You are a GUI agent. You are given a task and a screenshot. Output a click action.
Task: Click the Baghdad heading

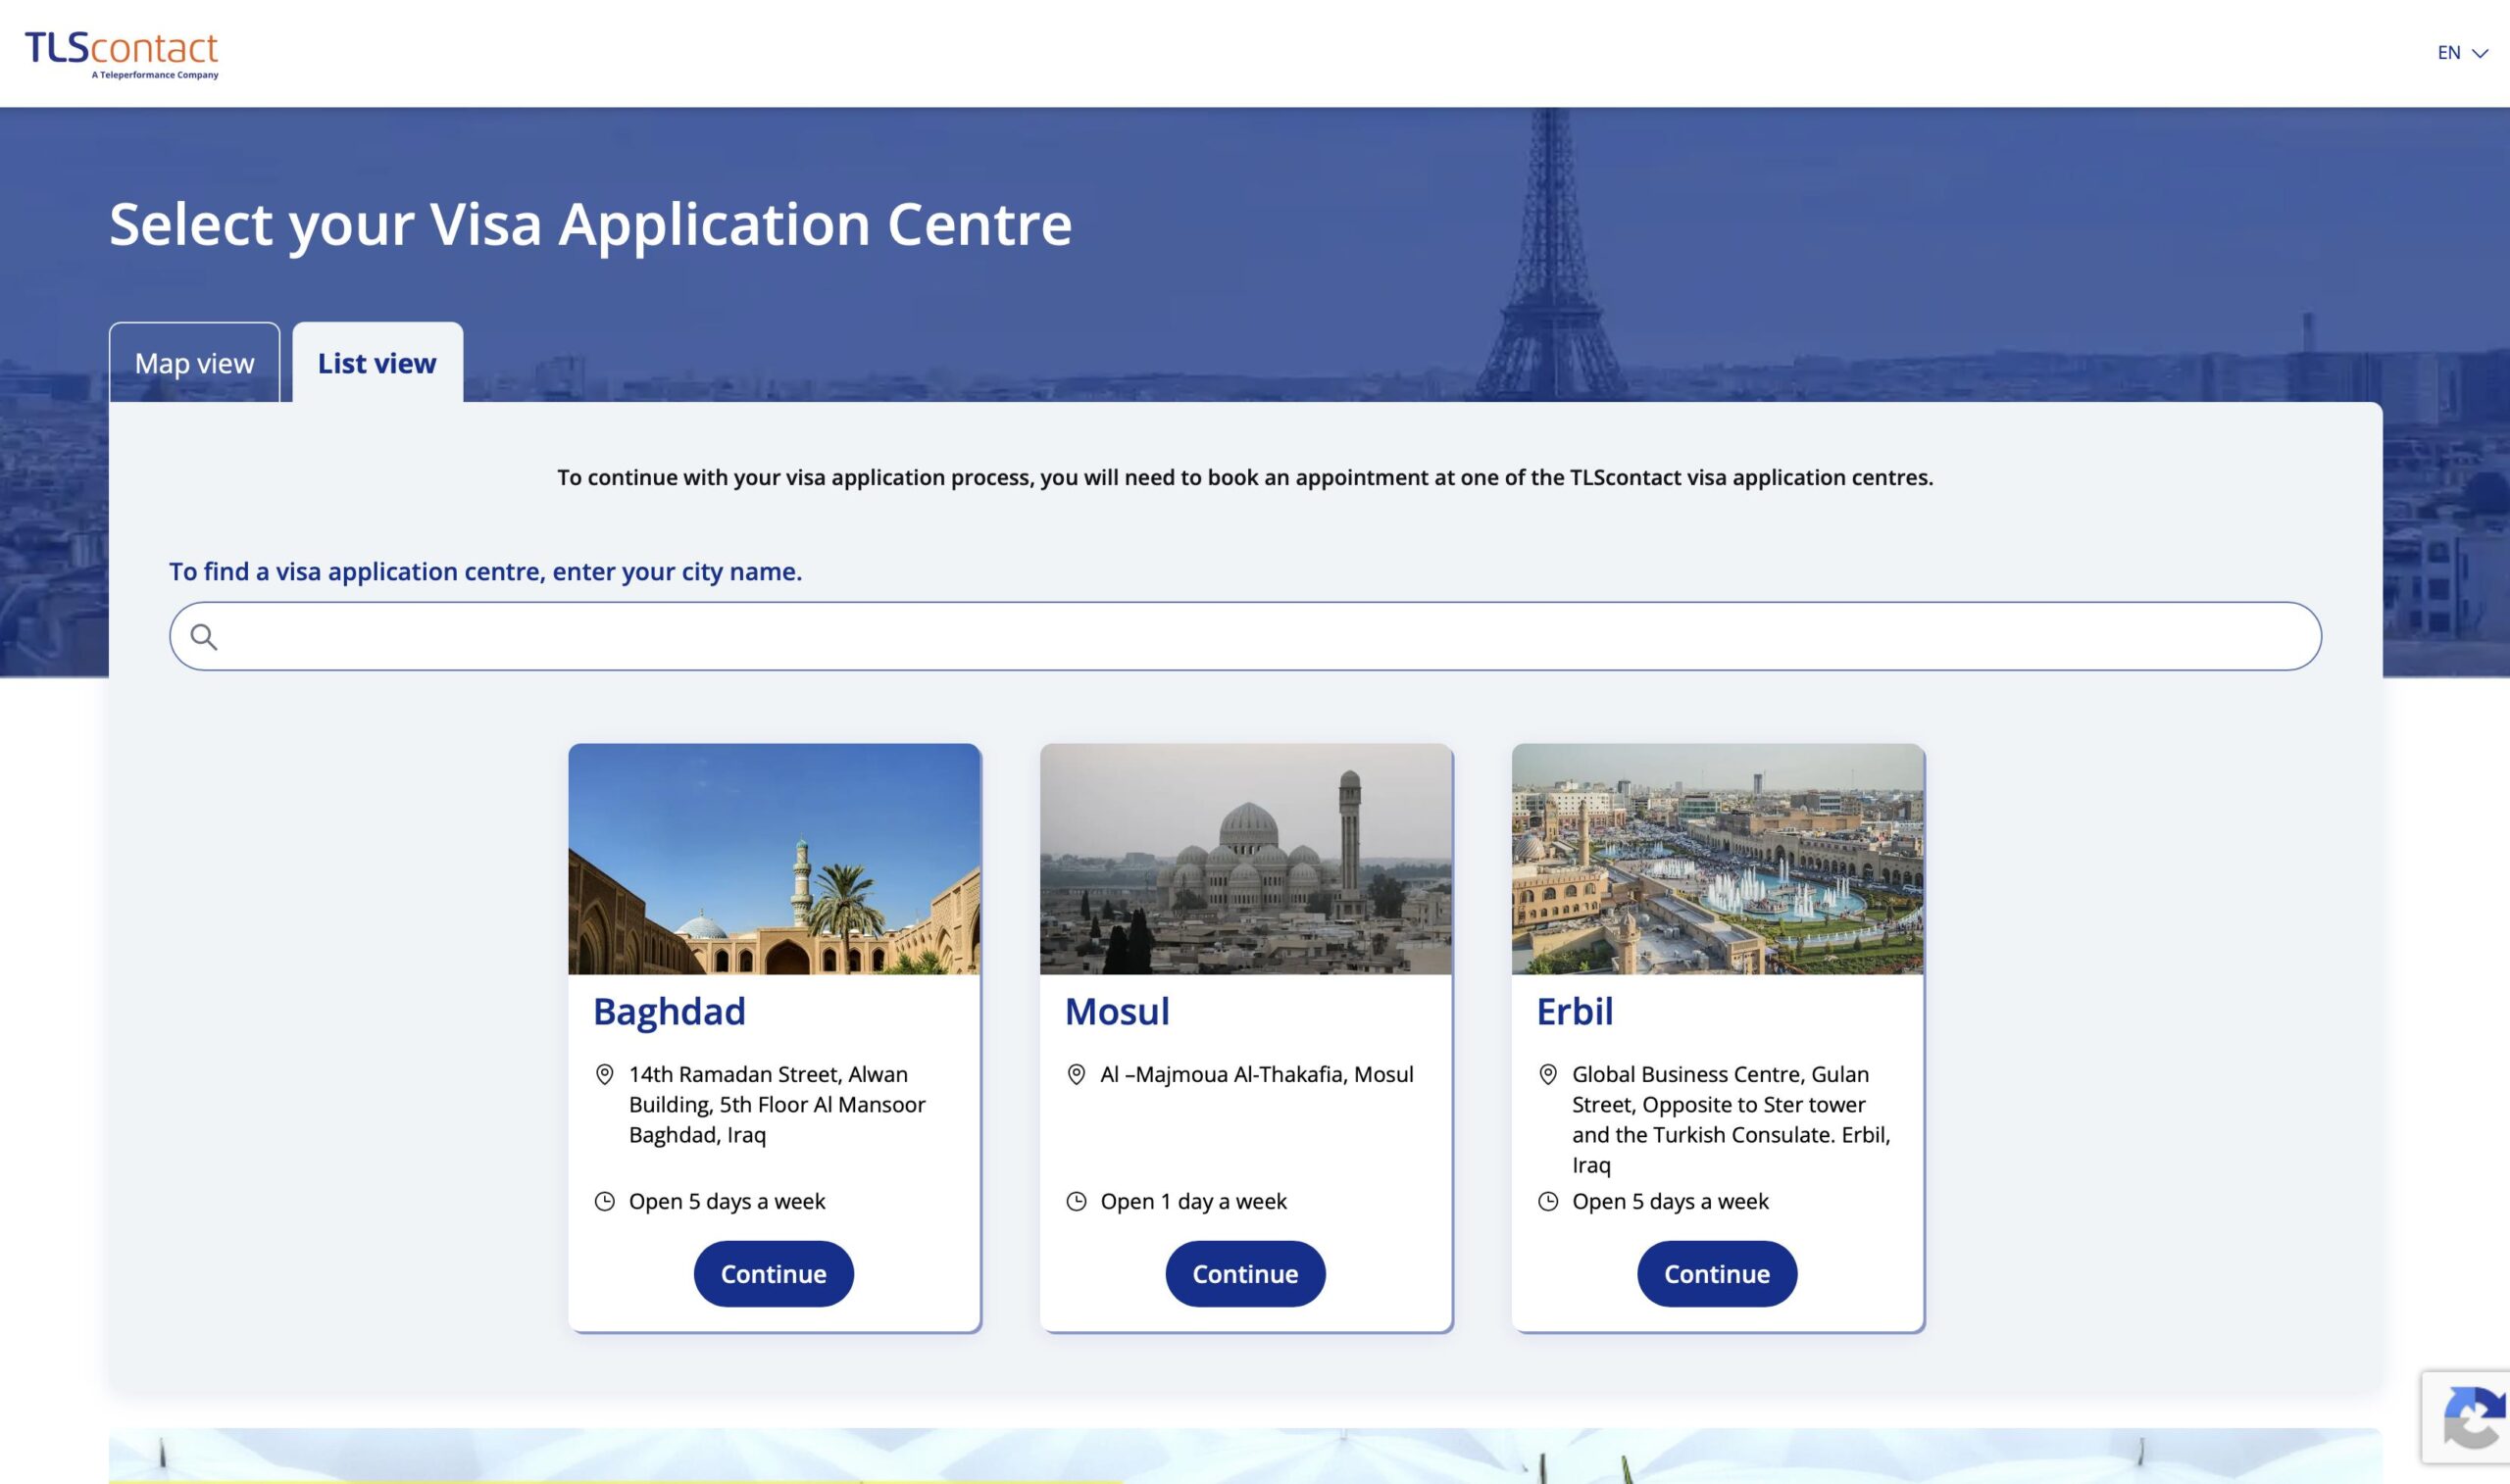click(669, 1011)
